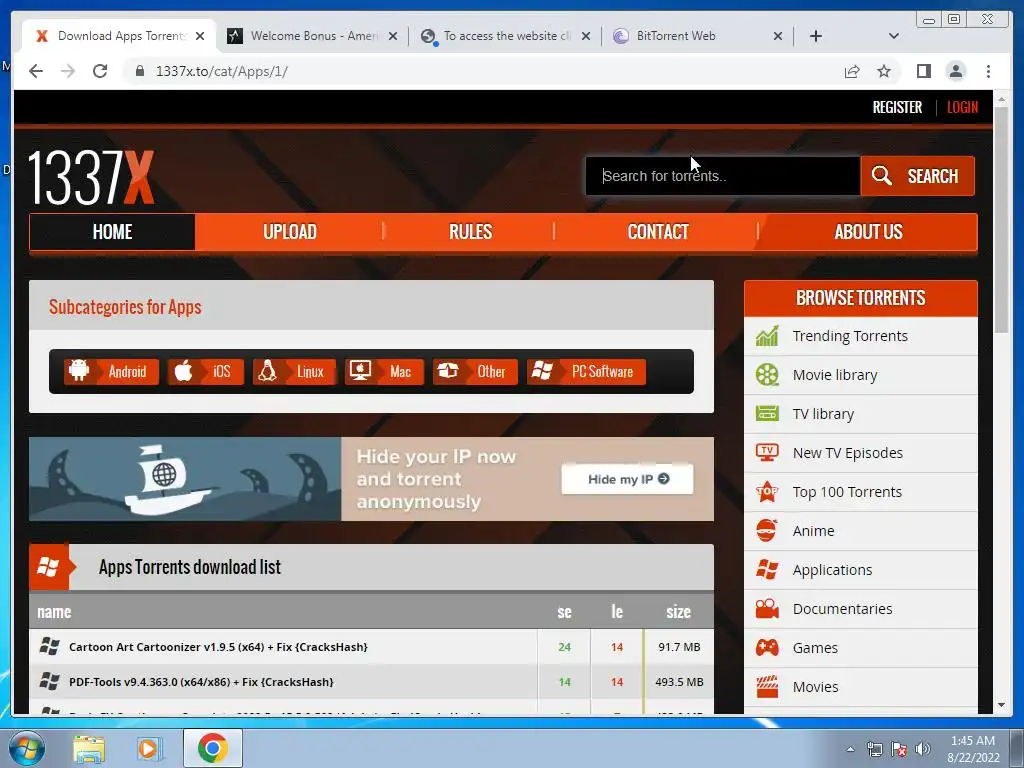Open the UPLOAD page

289,232
